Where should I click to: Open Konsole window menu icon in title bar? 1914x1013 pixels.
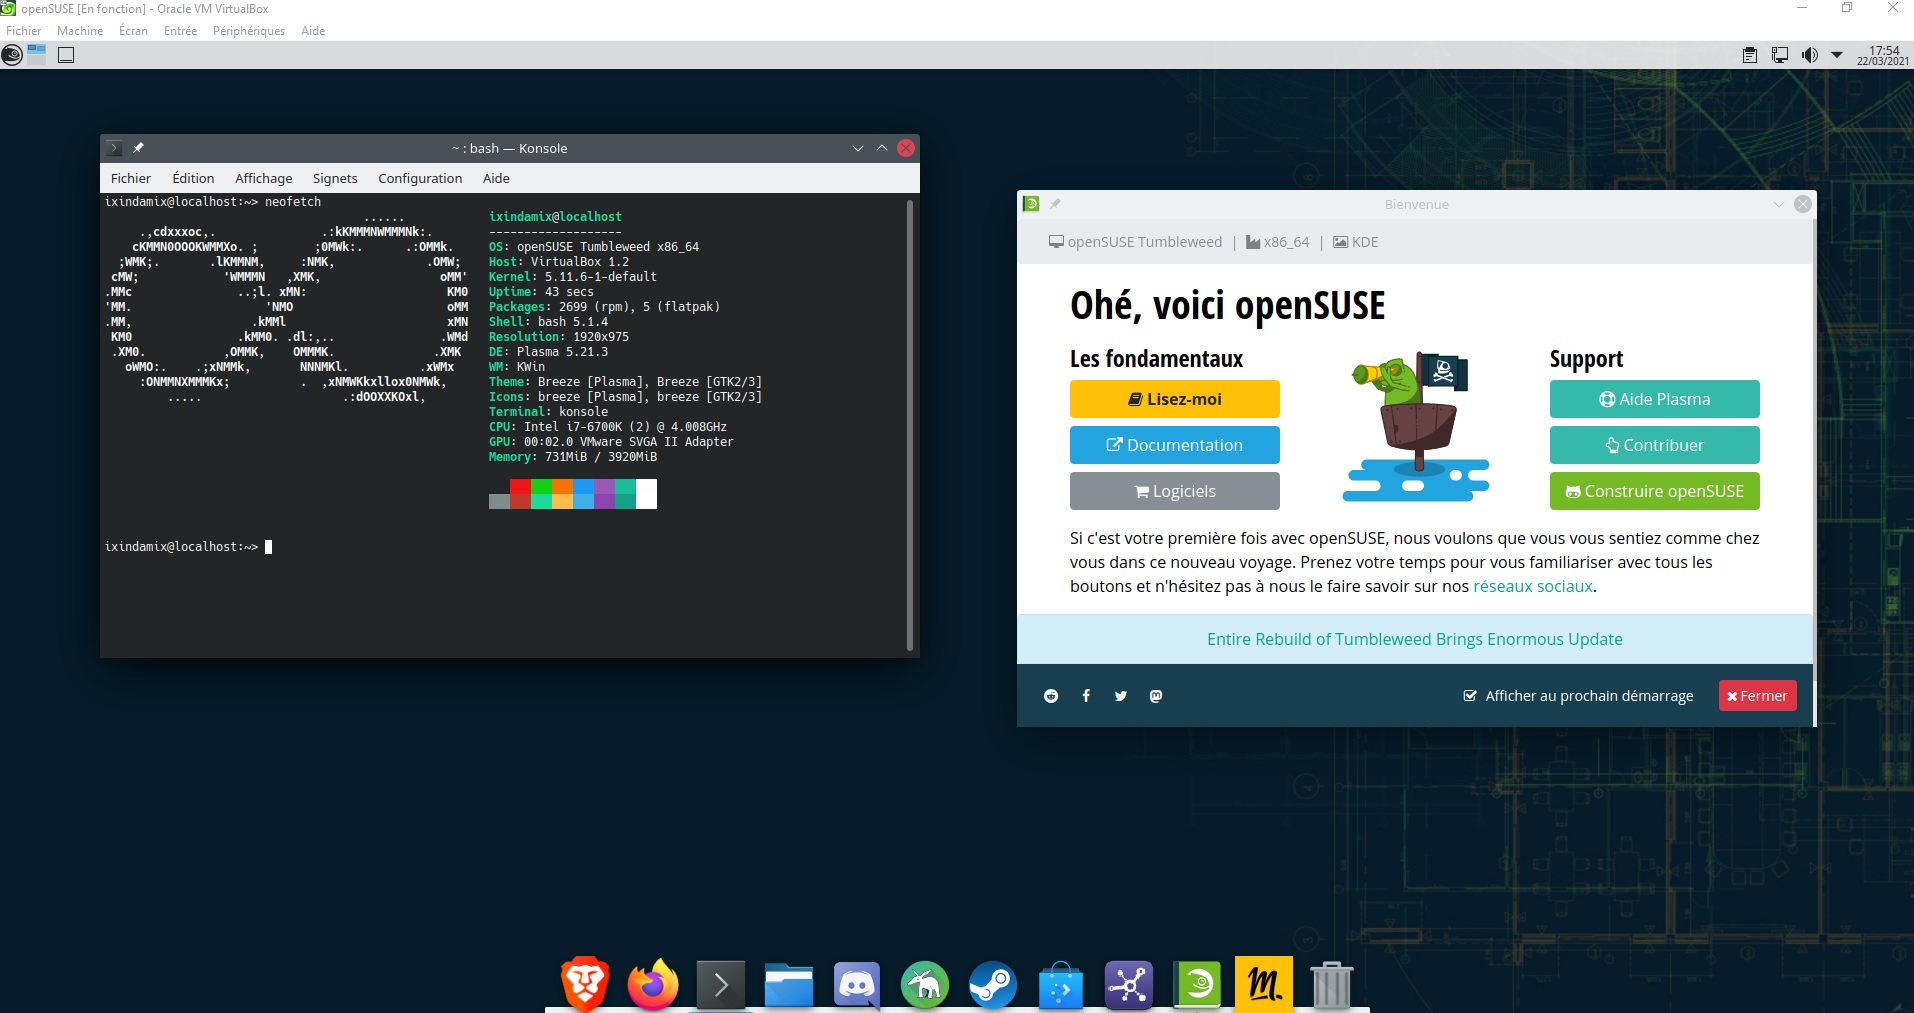point(114,148)
